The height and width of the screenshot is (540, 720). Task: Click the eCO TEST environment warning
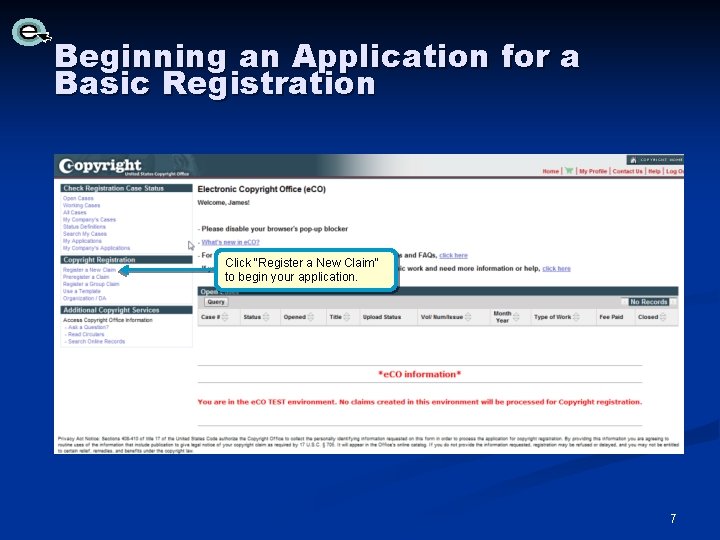click(x=420, y=402)
